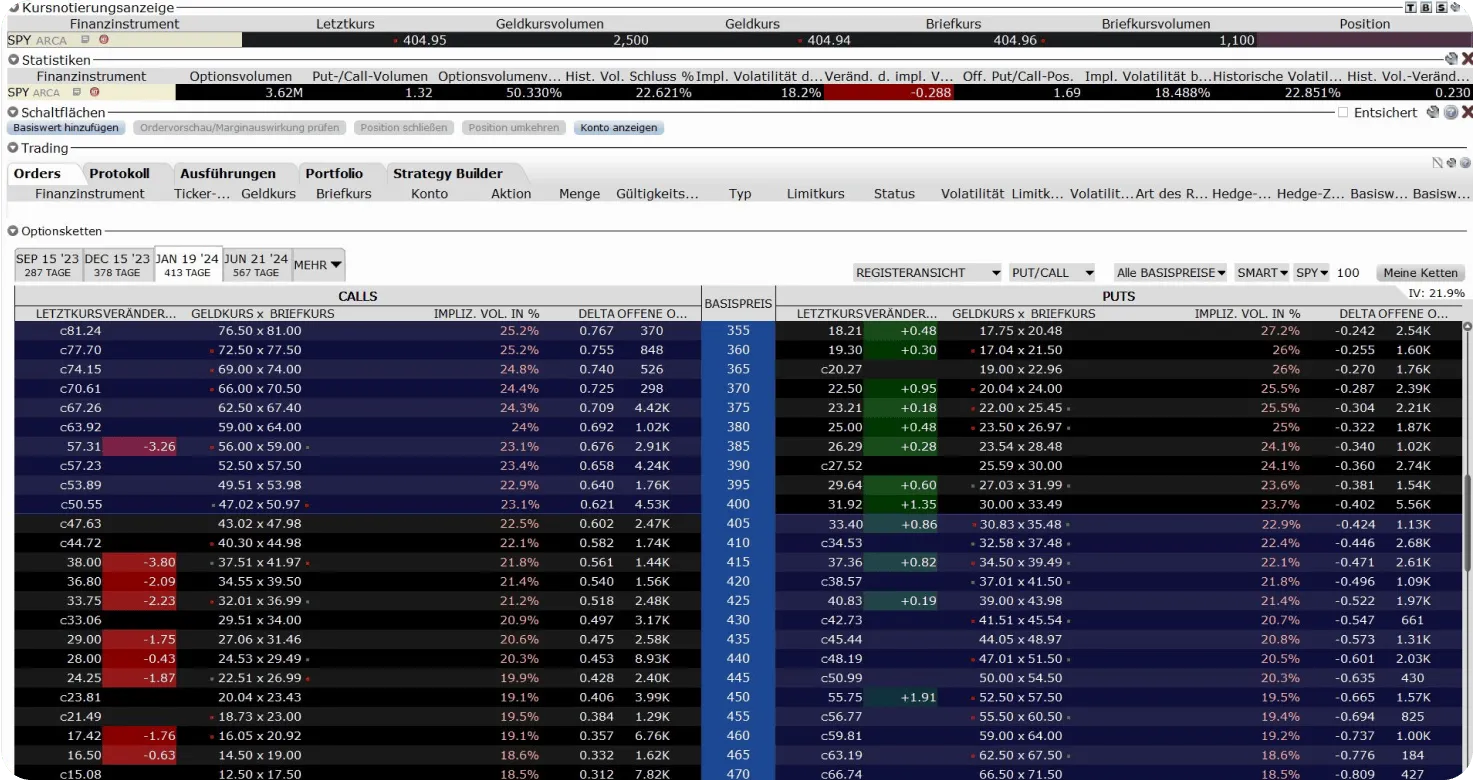Click call last price change -3.26
This screenshot has width=1473, height=780.
(140, 446)
